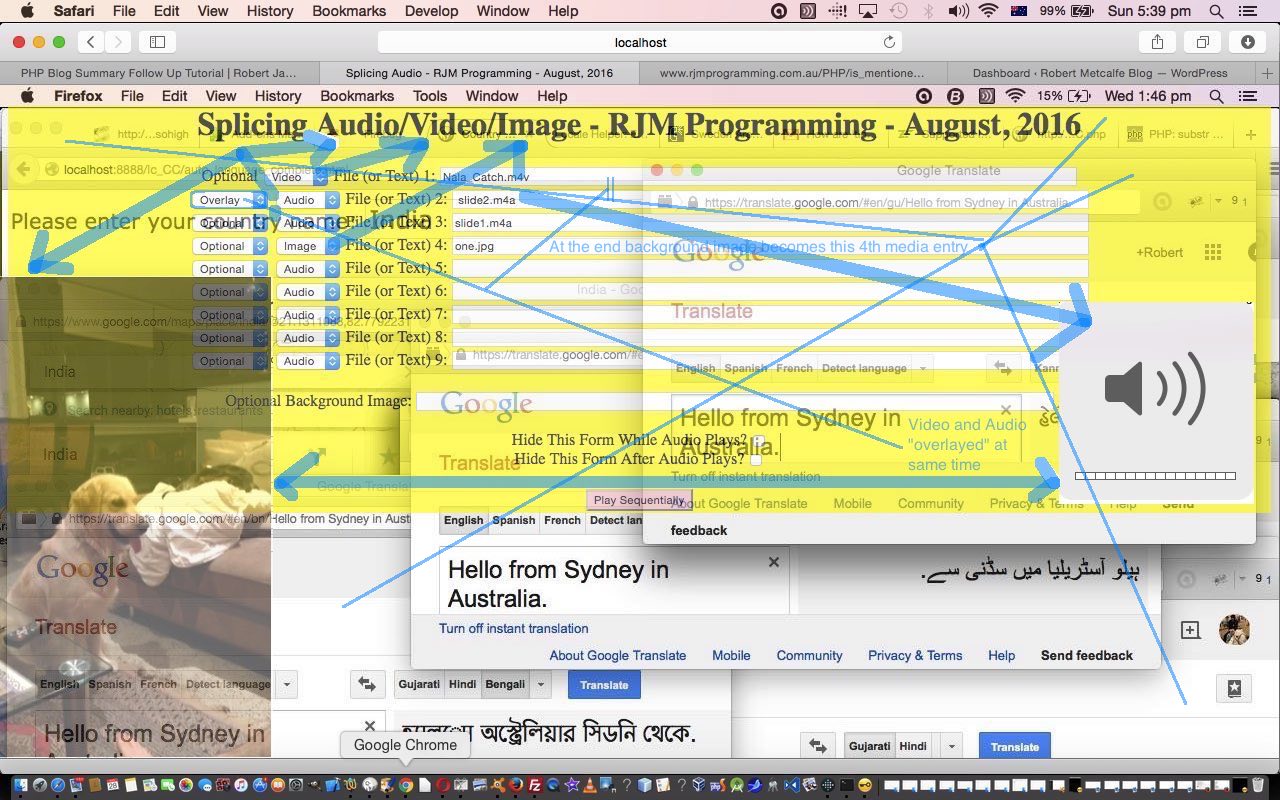Open the Develop menu in Safari
1280x800 pixels.
[x=432, y=11]
